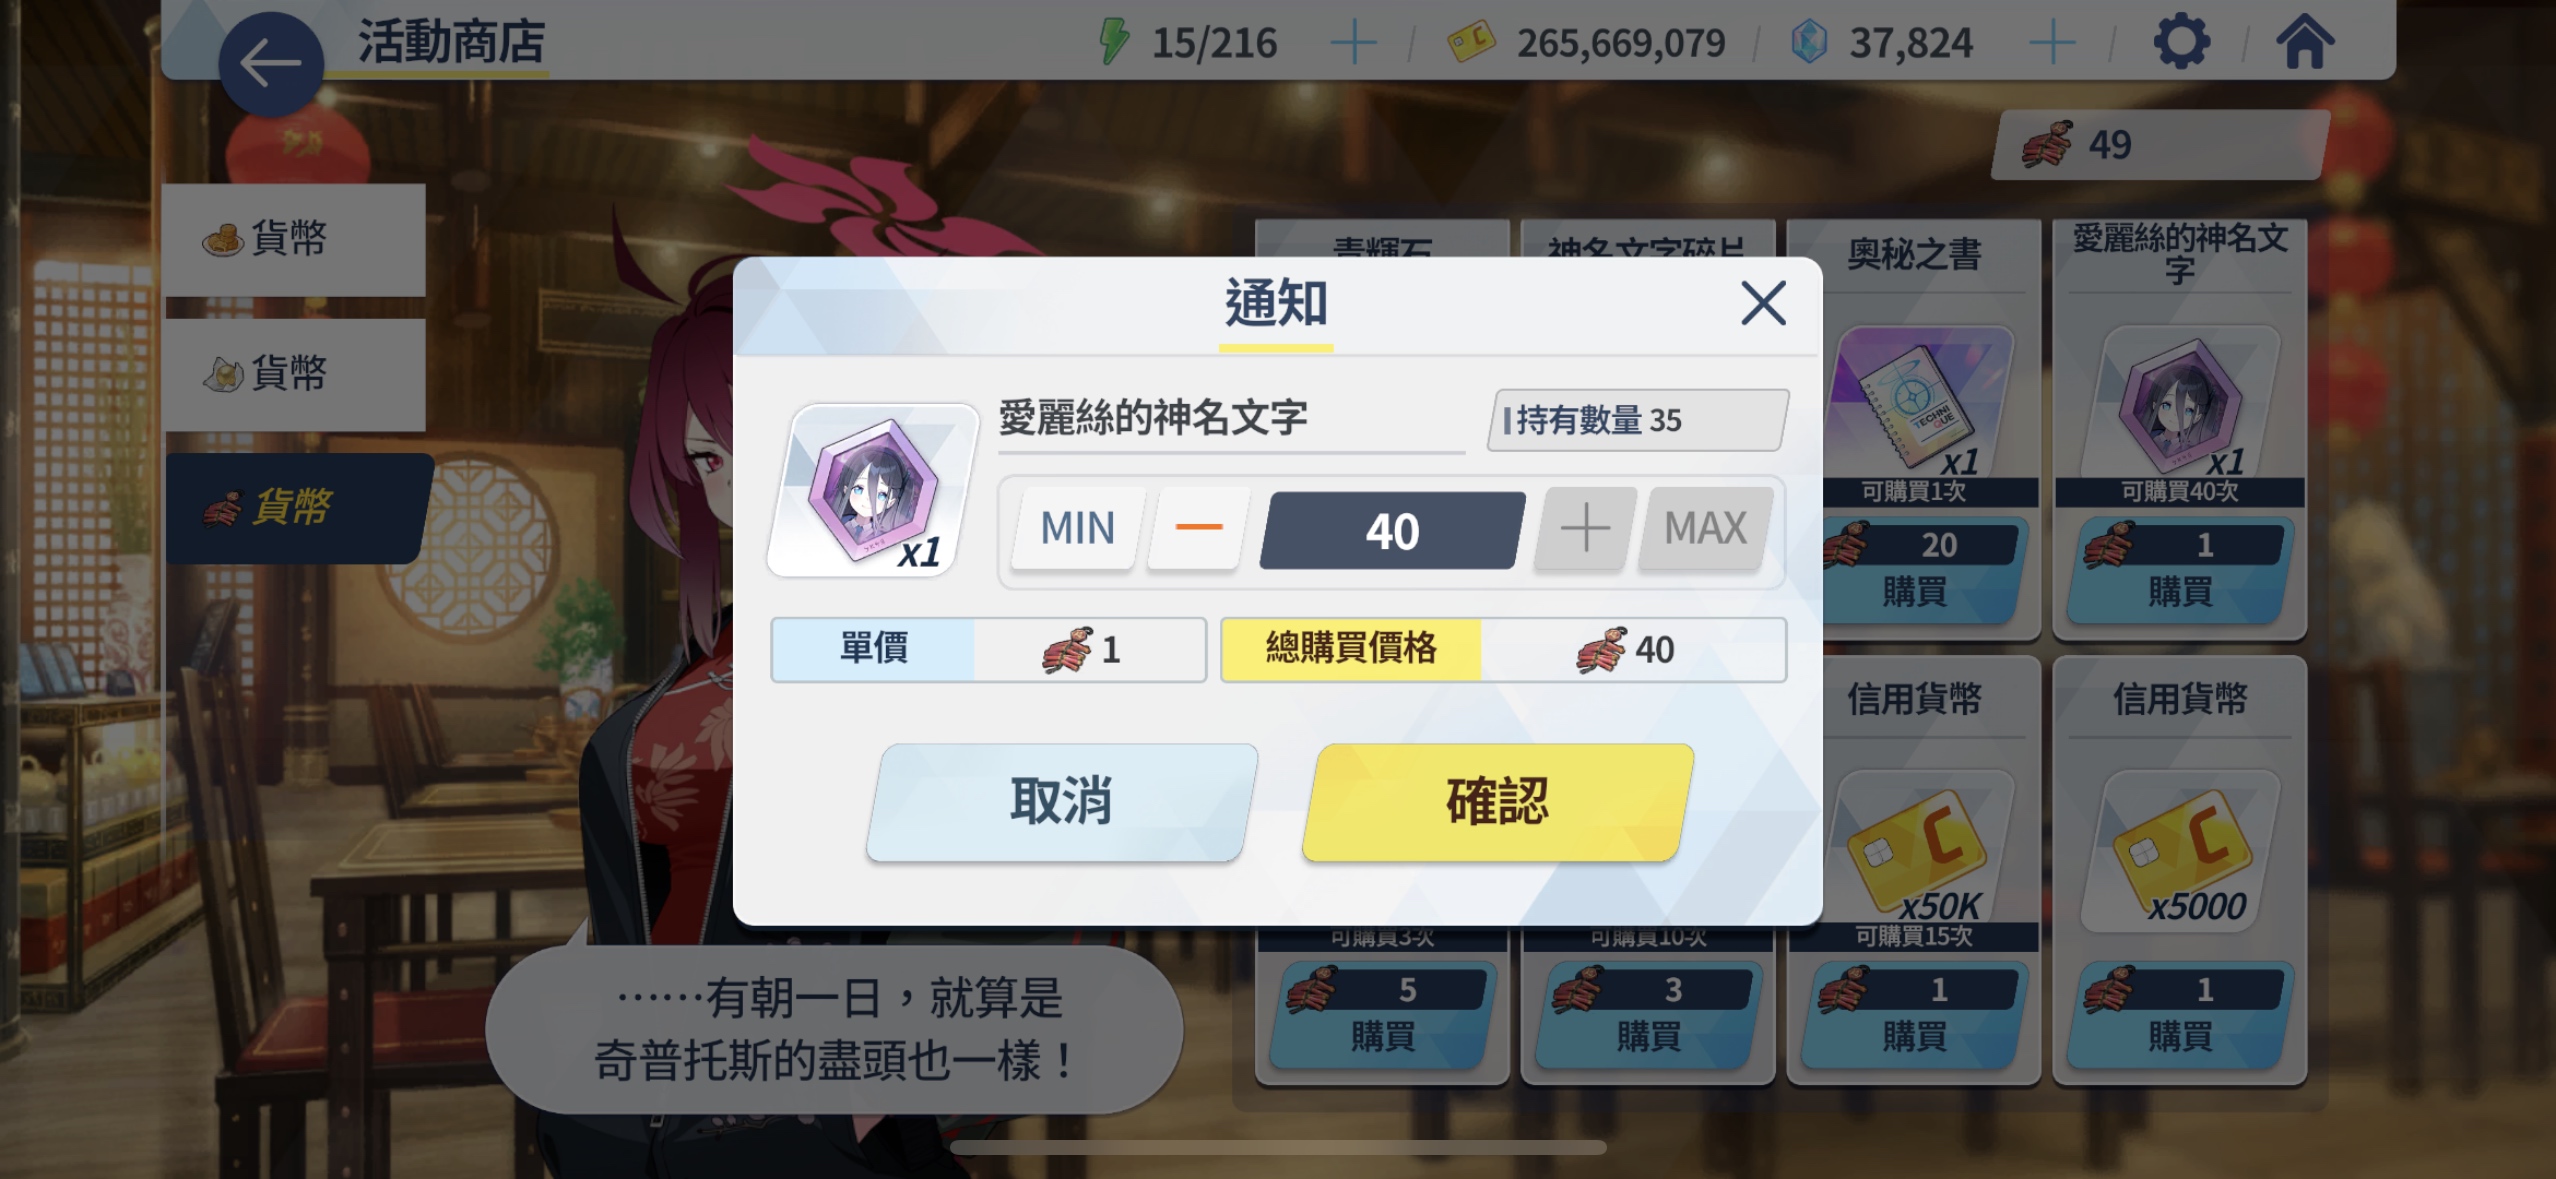The image size is (2556, 1179).
Task: Set quantity to MAX
Action: pos(1706,528)
